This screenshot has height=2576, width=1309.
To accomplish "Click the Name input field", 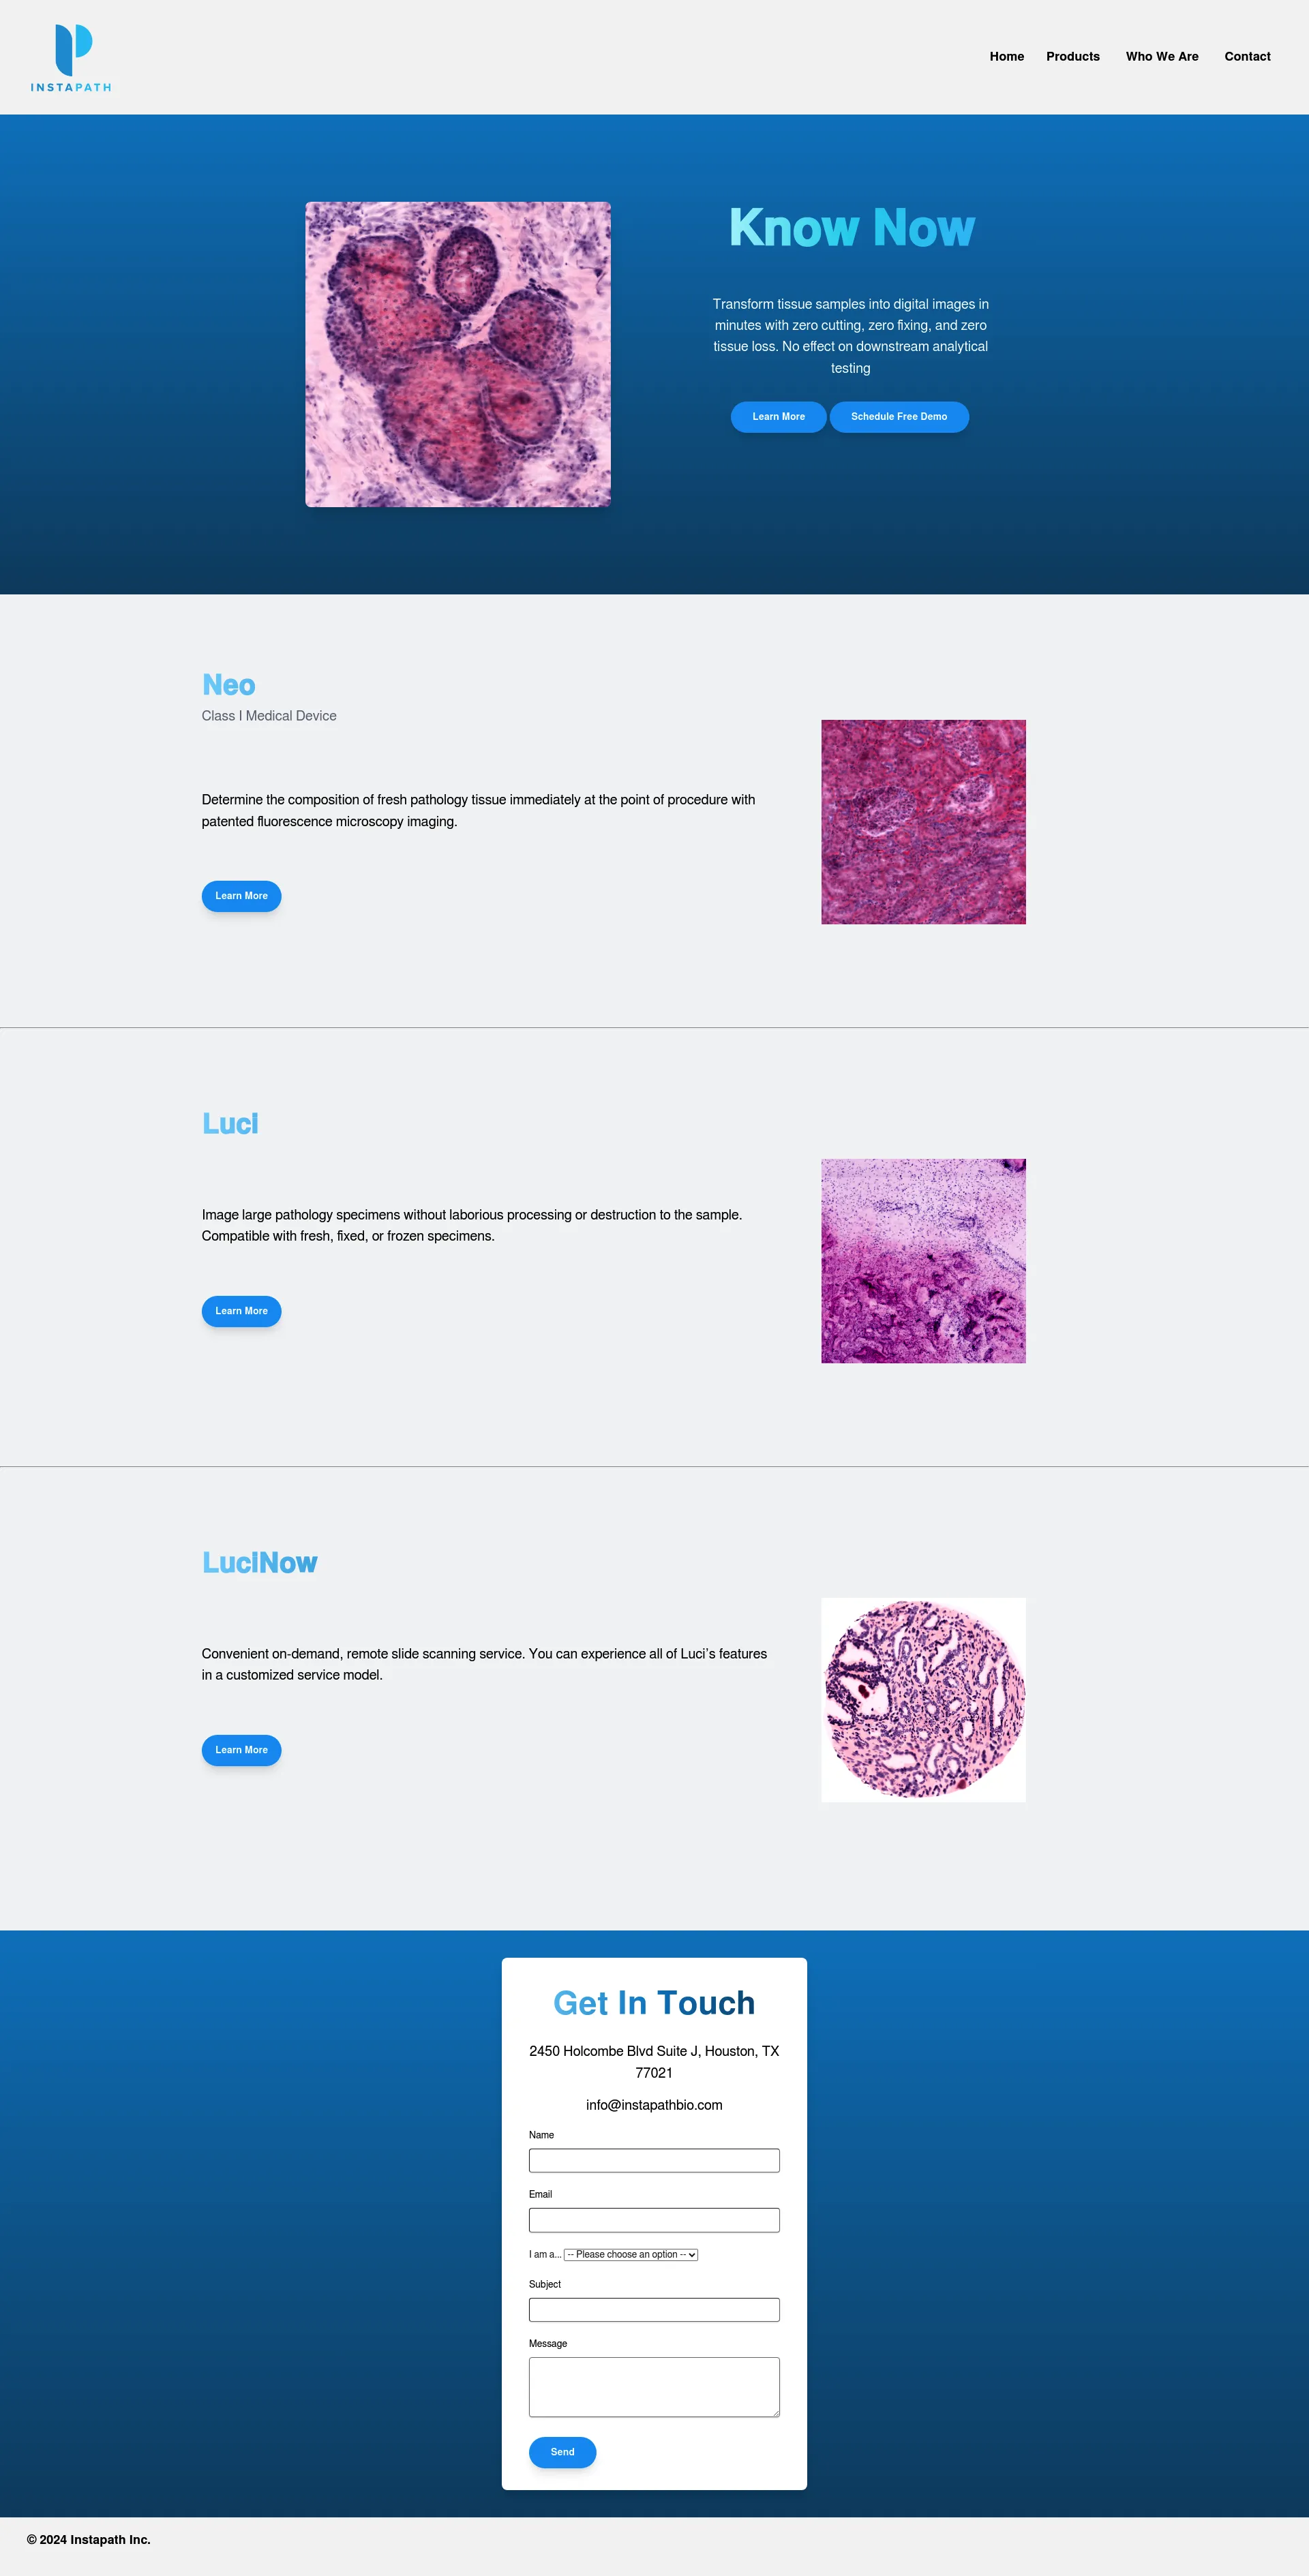I will [653, 2161].
